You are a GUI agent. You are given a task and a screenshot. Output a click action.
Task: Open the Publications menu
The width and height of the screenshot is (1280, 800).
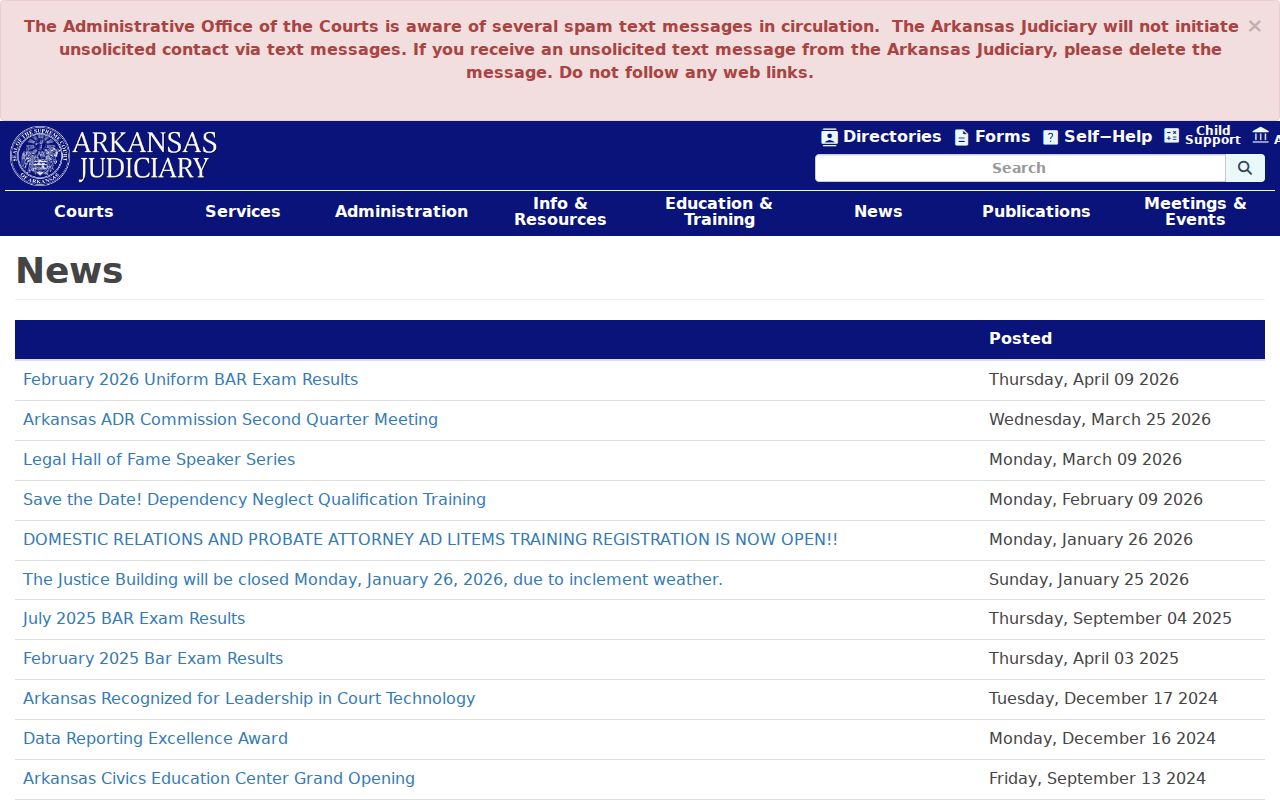(x=1036, y=211)
